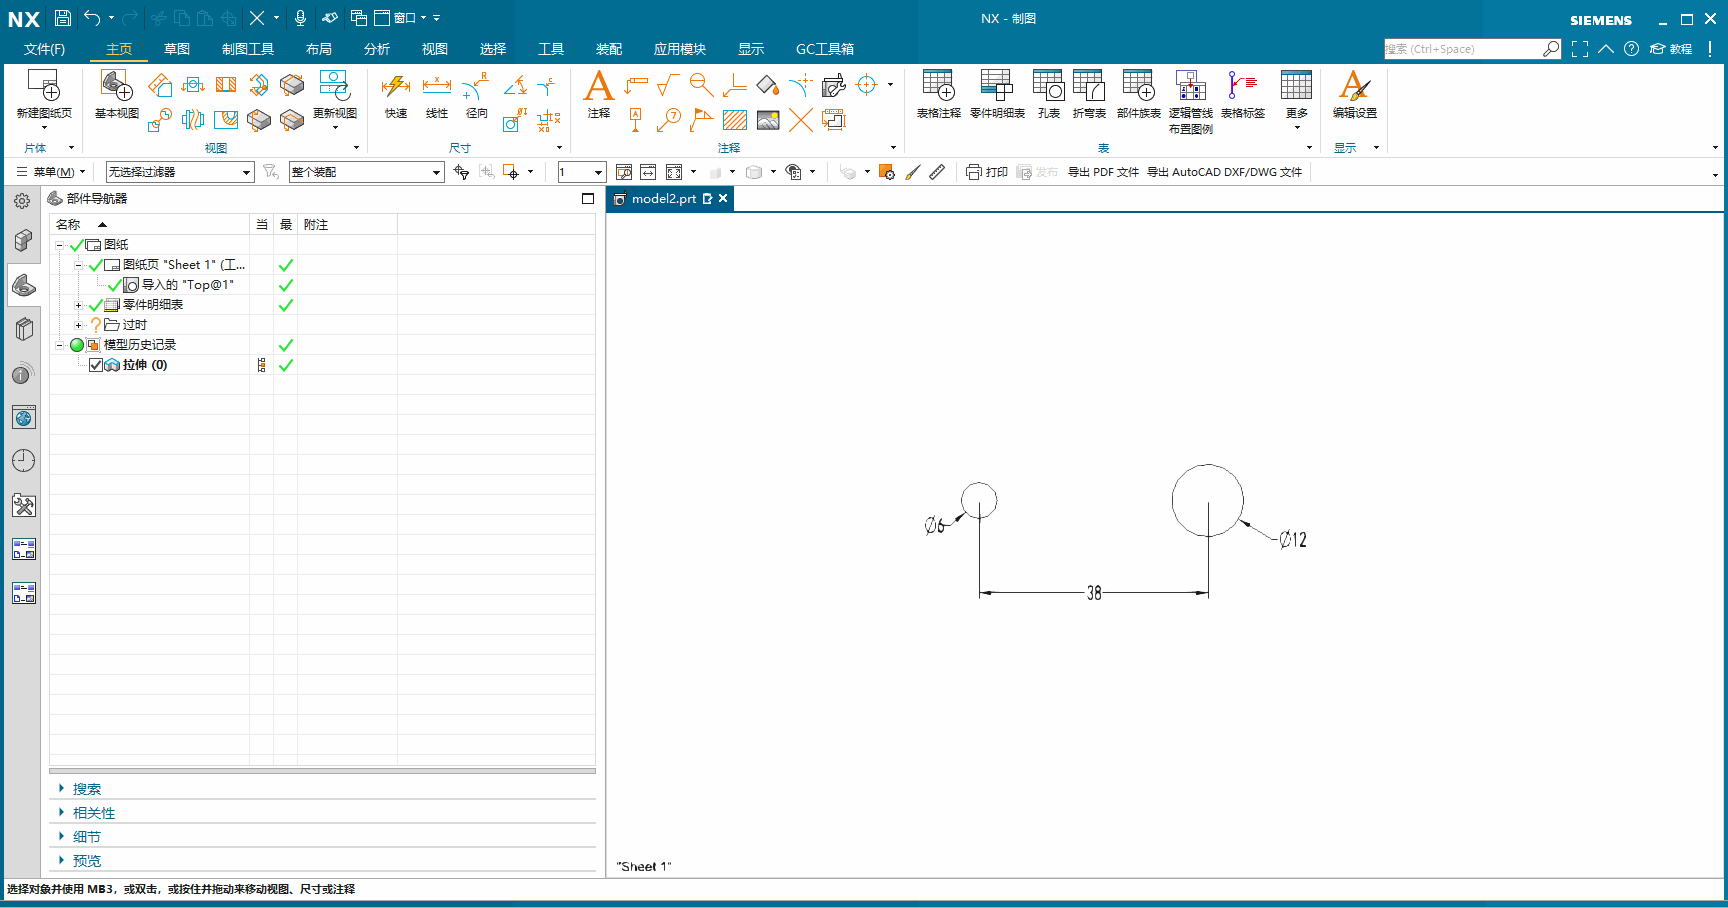Open the web browser globe sidebar tab
Screen dimensions: 1728x908
pyautogui.click(x=24, y=417)
